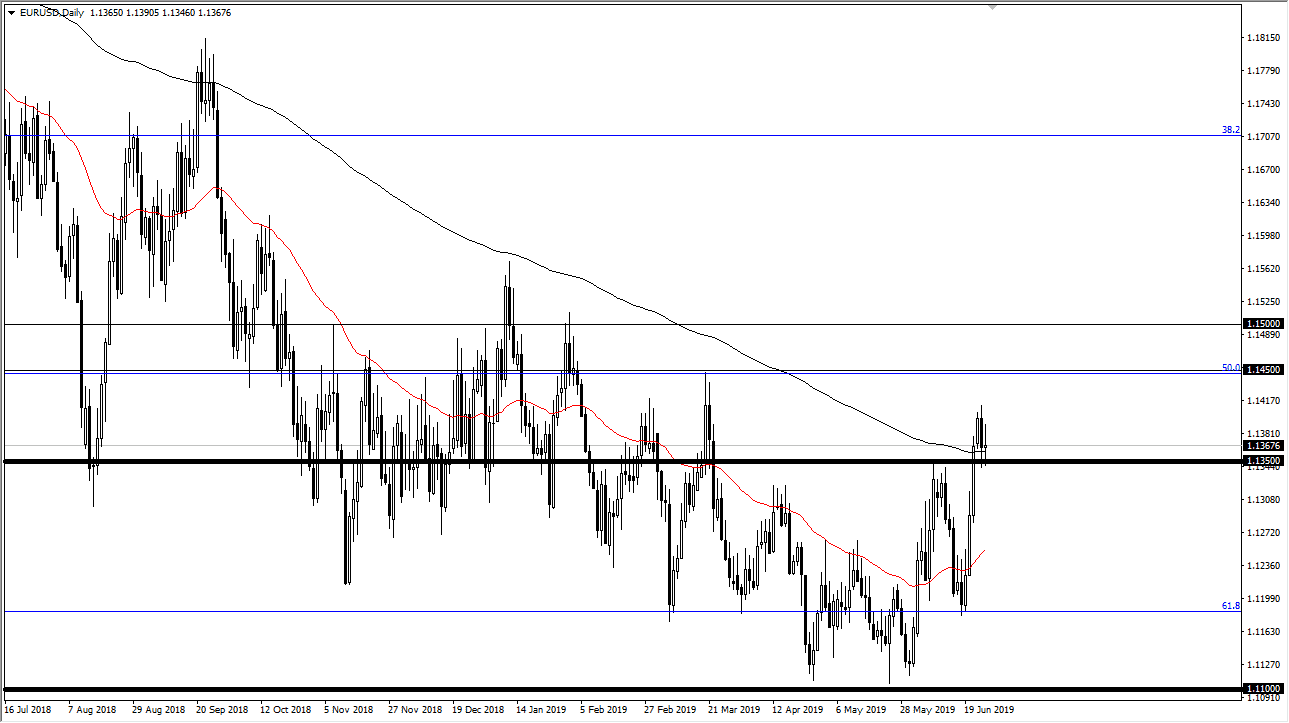This screenshot has width=1289, height=723.
Task: Click the 1.18150 price axis value
Action: pos(1264,38)
